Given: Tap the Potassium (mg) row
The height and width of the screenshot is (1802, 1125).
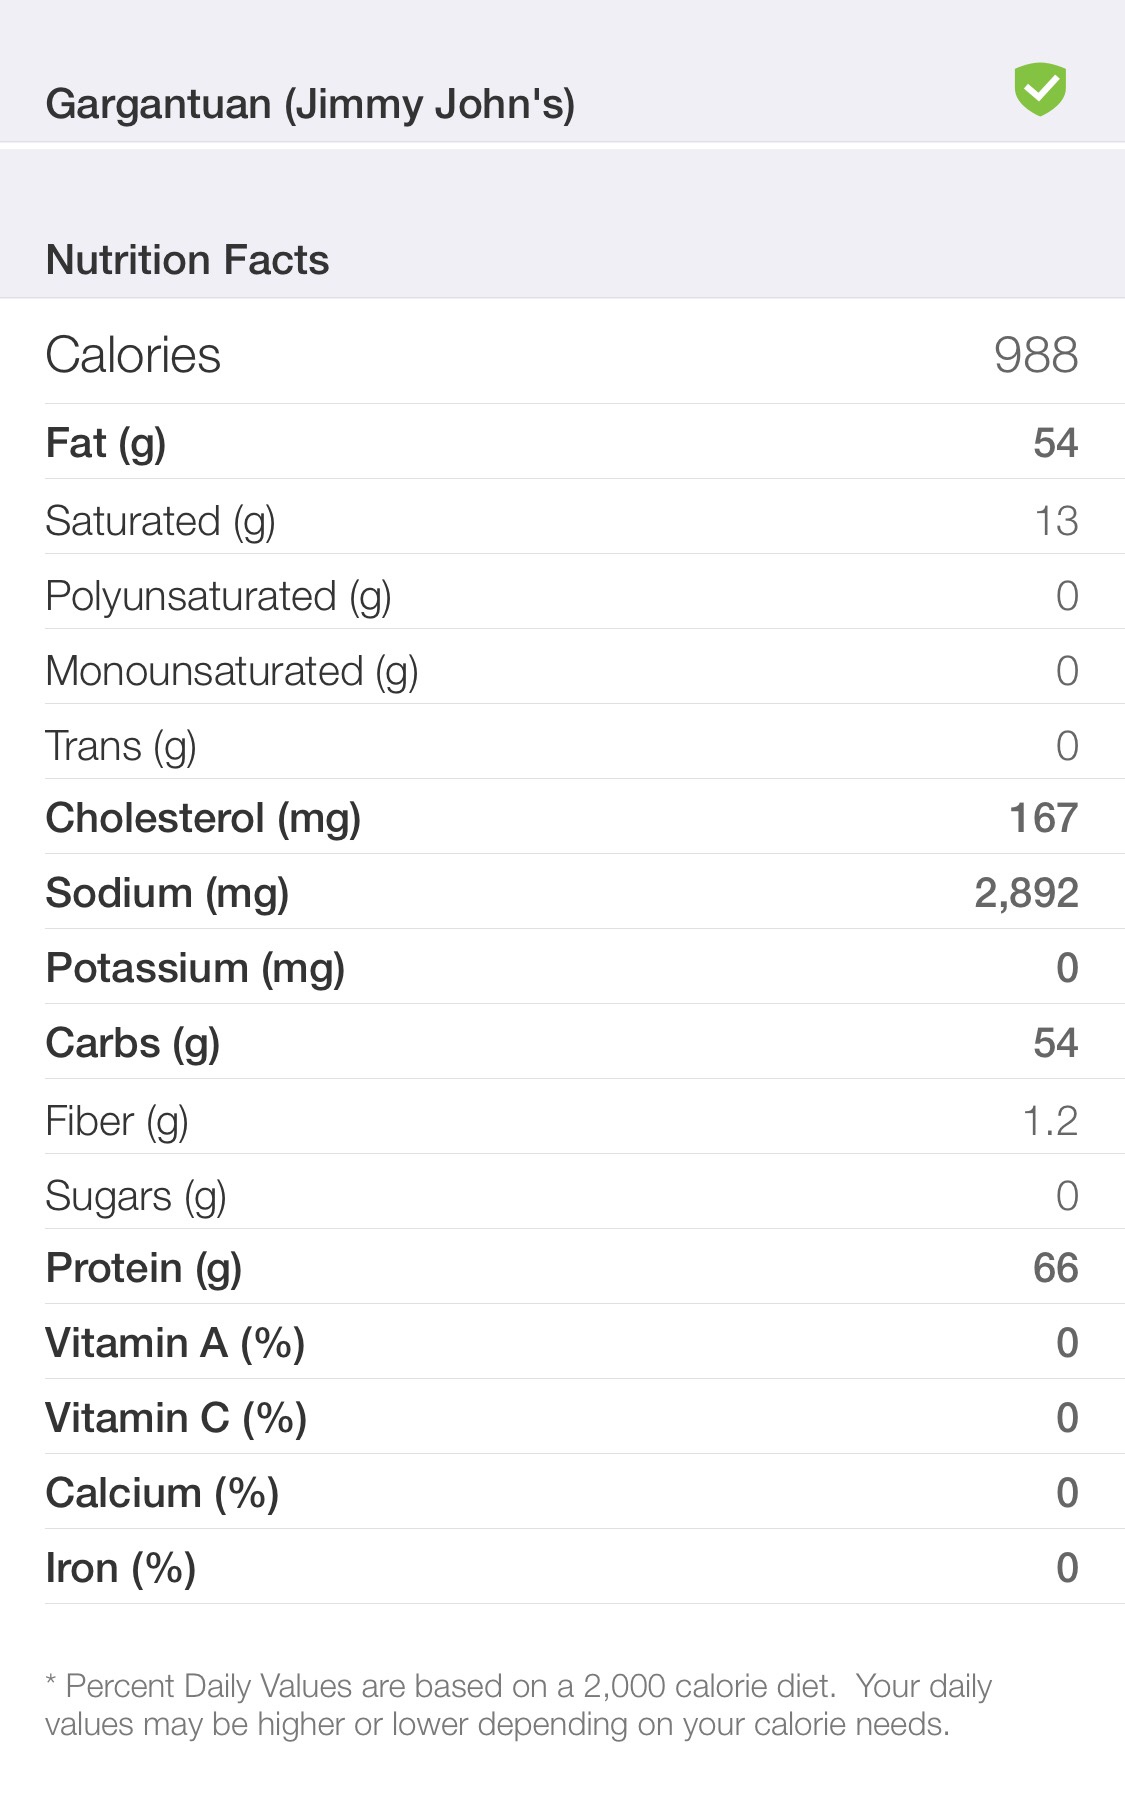Looking at the screenshot, I should pos(562,968).
